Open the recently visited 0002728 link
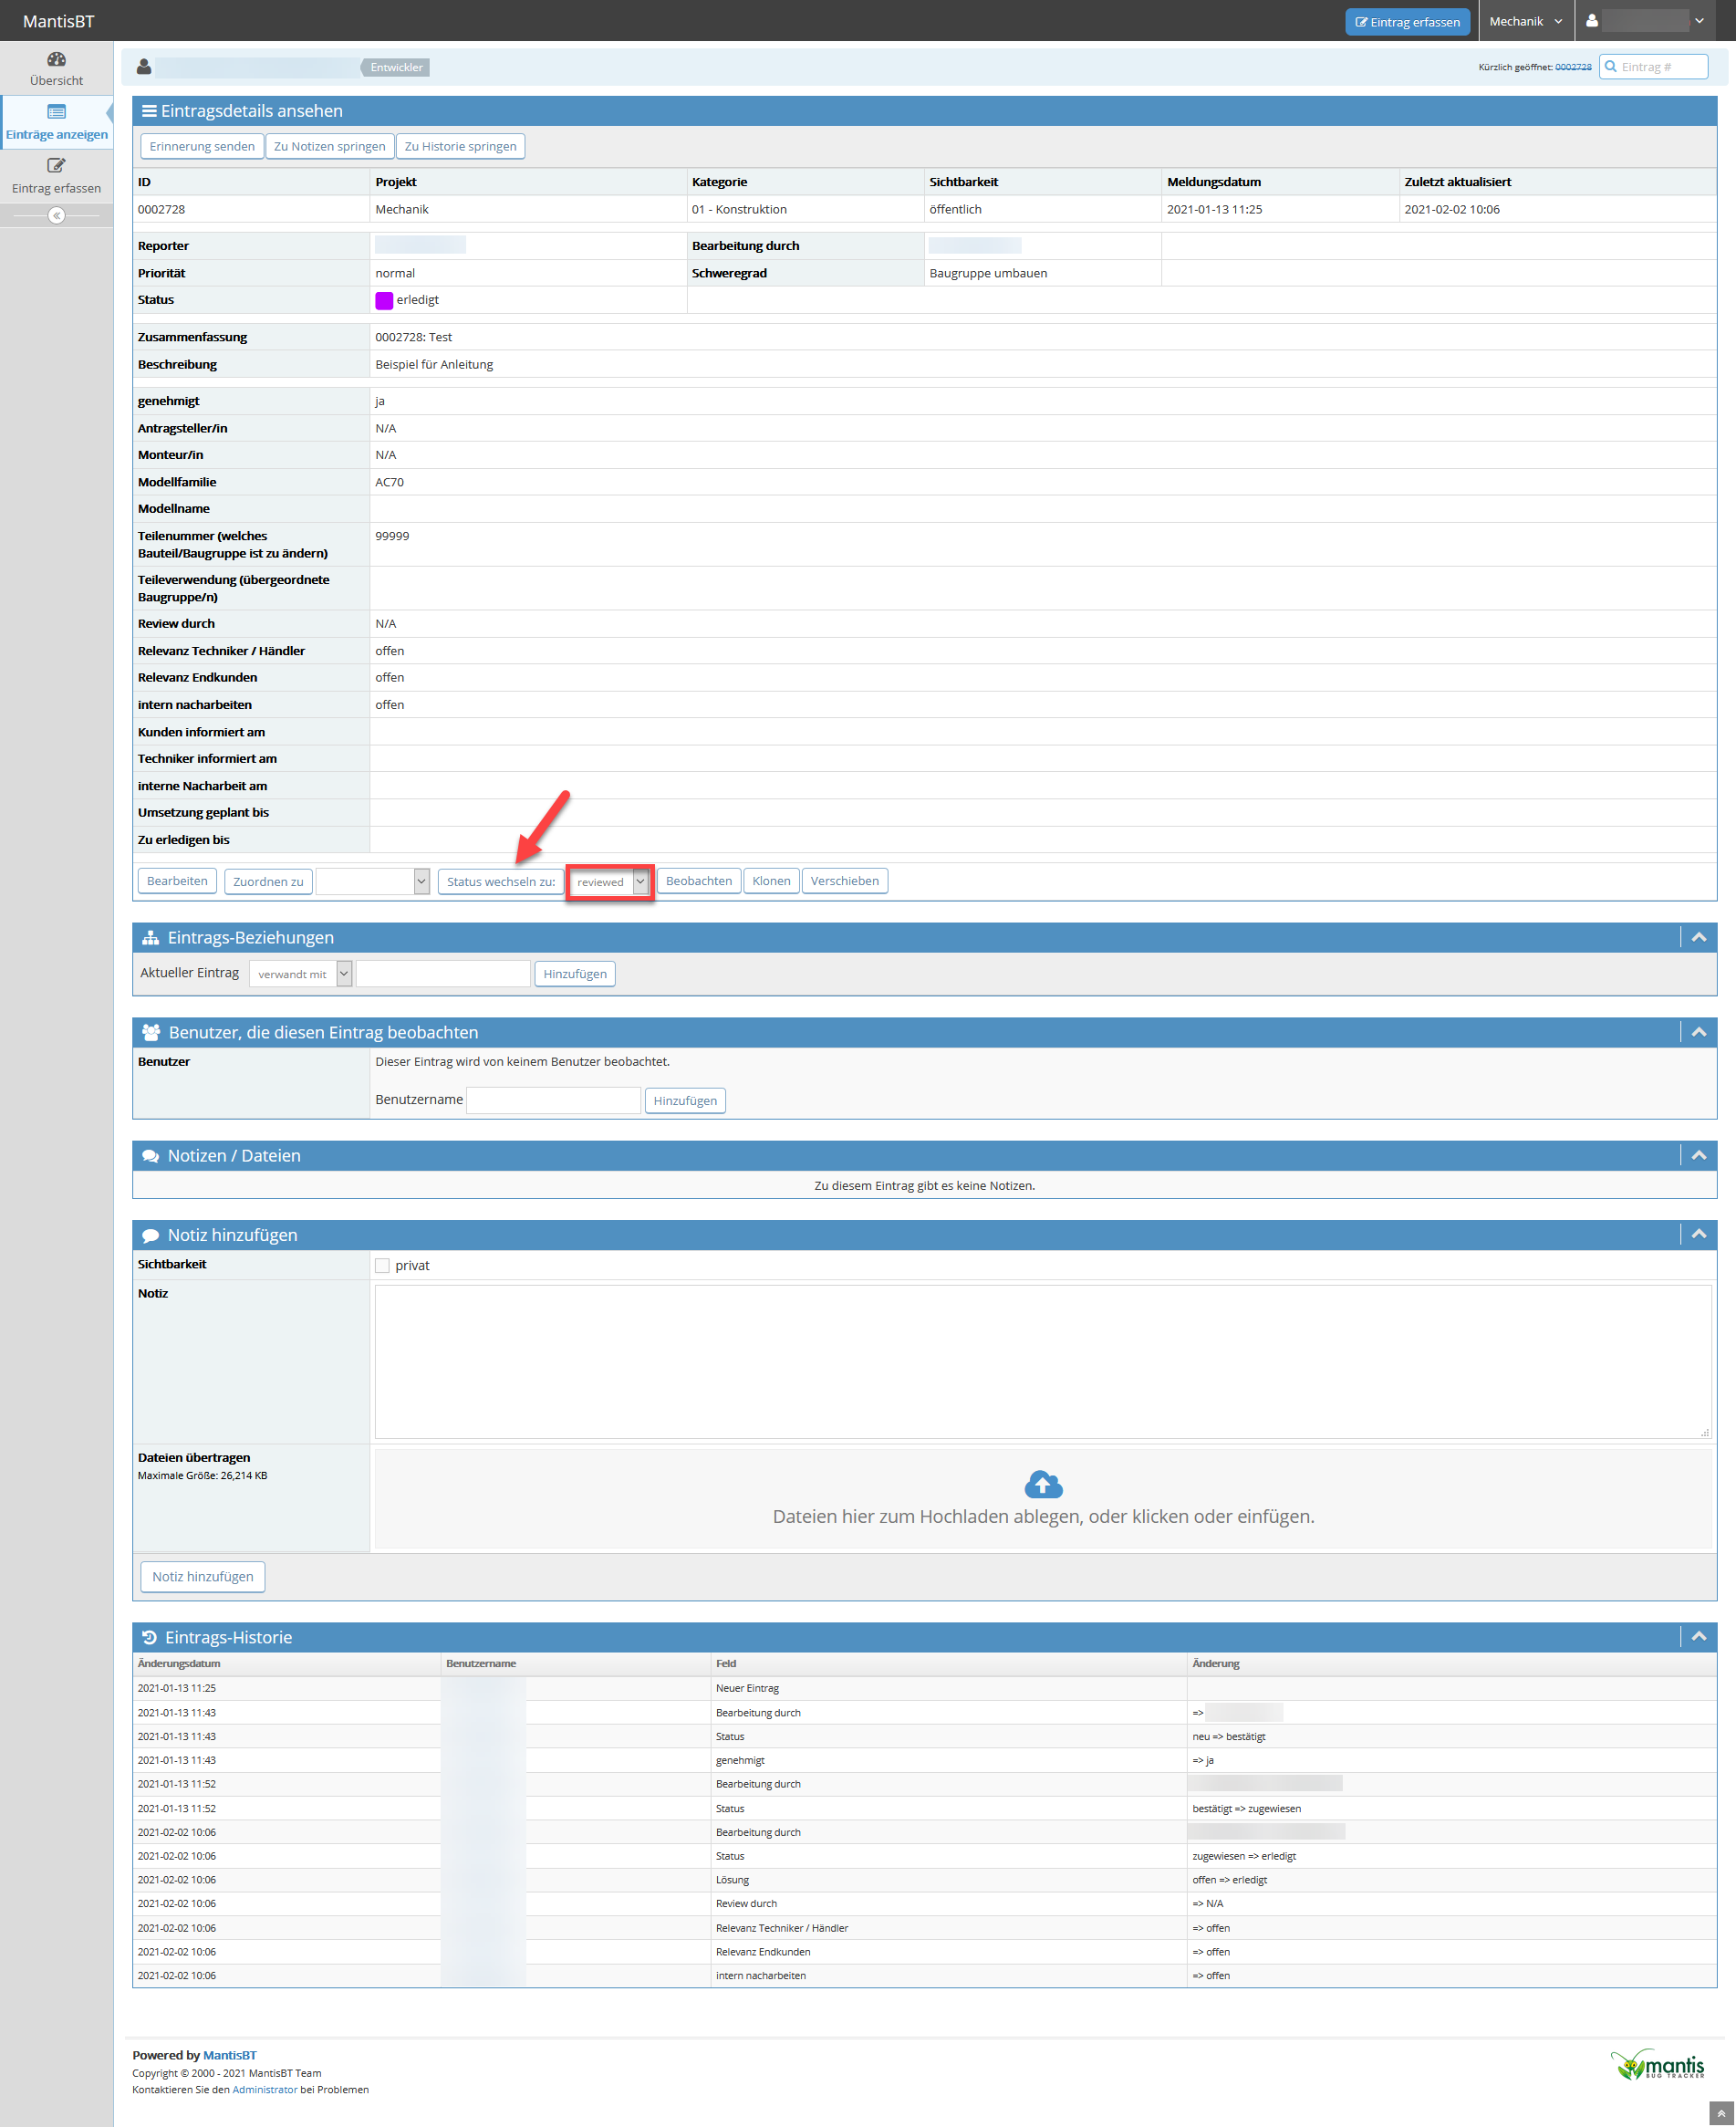This screenshot has width=1736, height=2127. click(1572, 67)
